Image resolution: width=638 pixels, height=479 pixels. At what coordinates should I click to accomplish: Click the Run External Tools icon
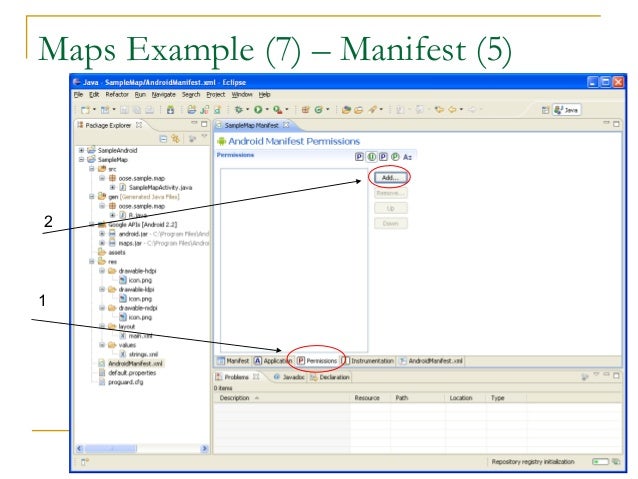(277, 110)
